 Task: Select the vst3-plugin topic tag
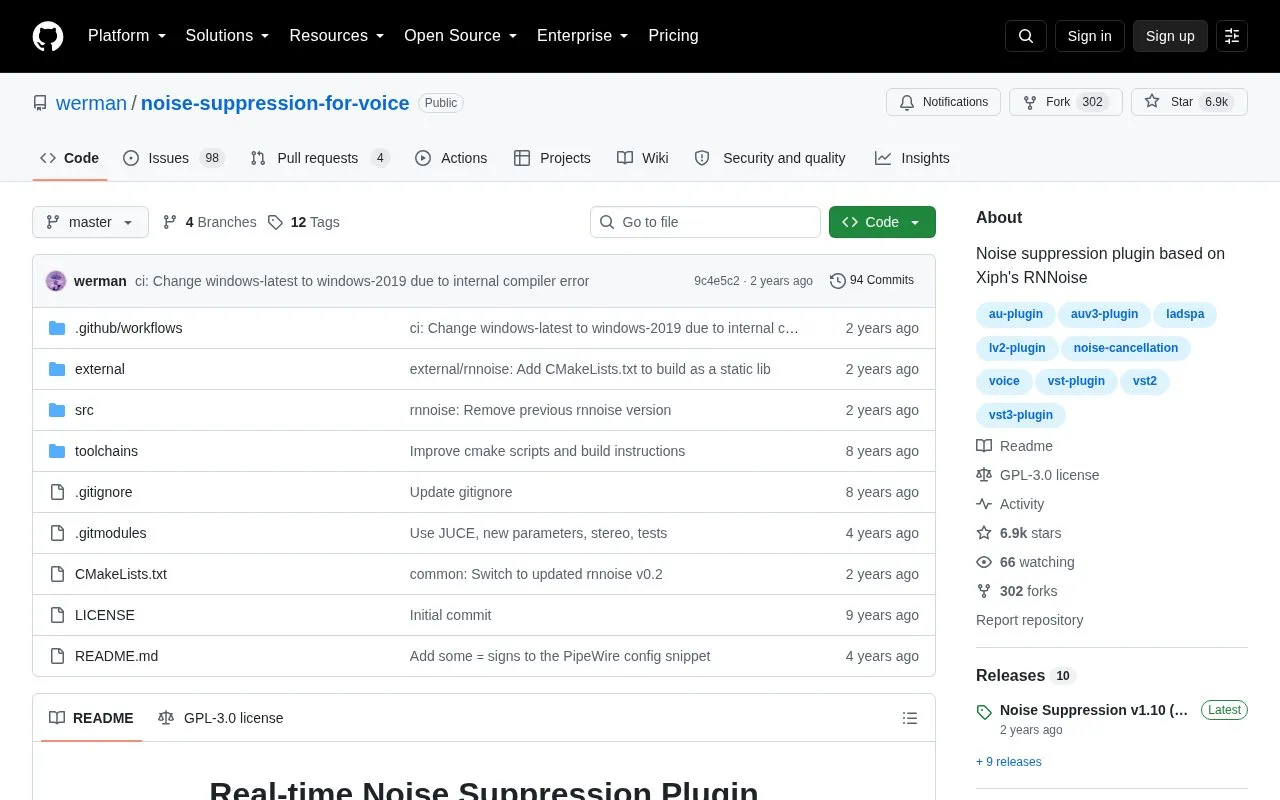point(1021,415)
